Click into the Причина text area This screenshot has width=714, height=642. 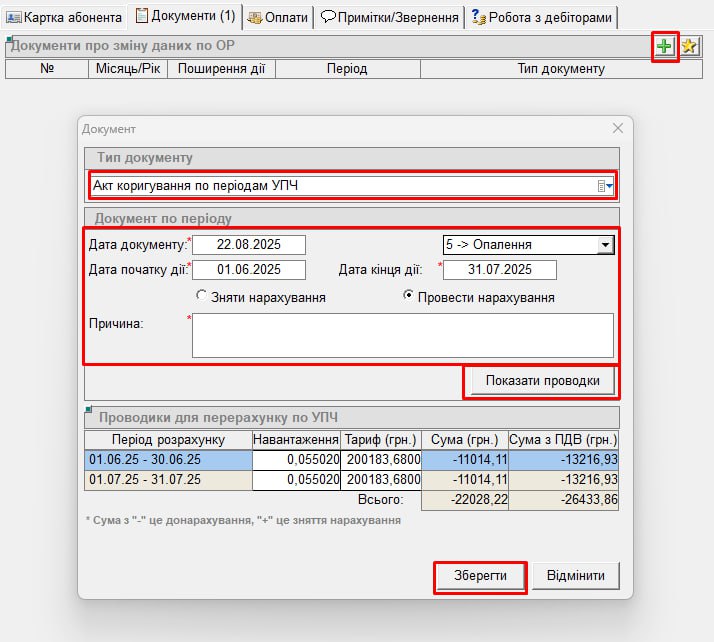pyautogui.click(x=402, y=335)
